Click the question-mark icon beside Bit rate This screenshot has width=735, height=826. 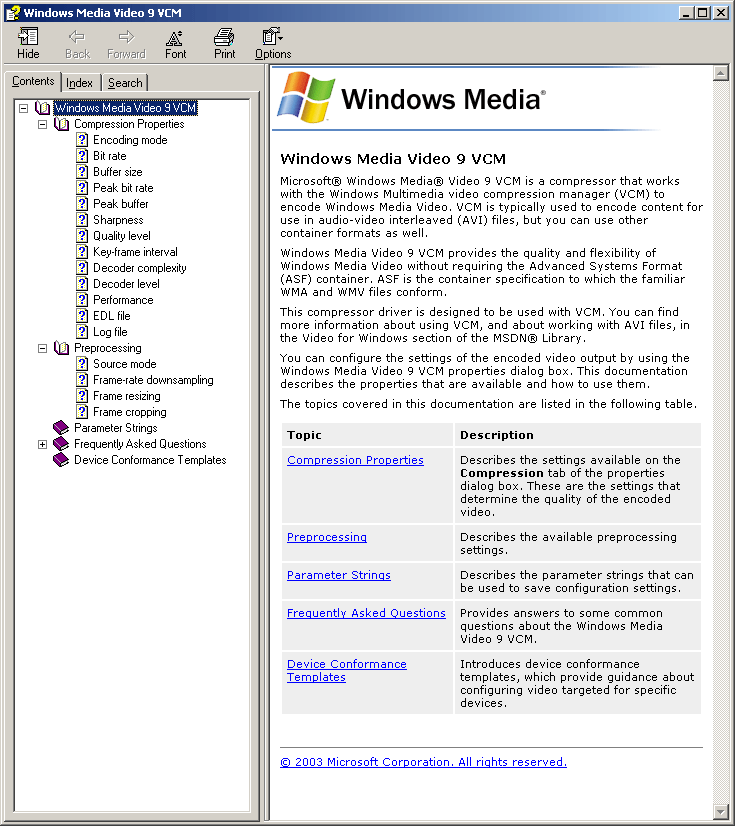click(x=82, y=156)
